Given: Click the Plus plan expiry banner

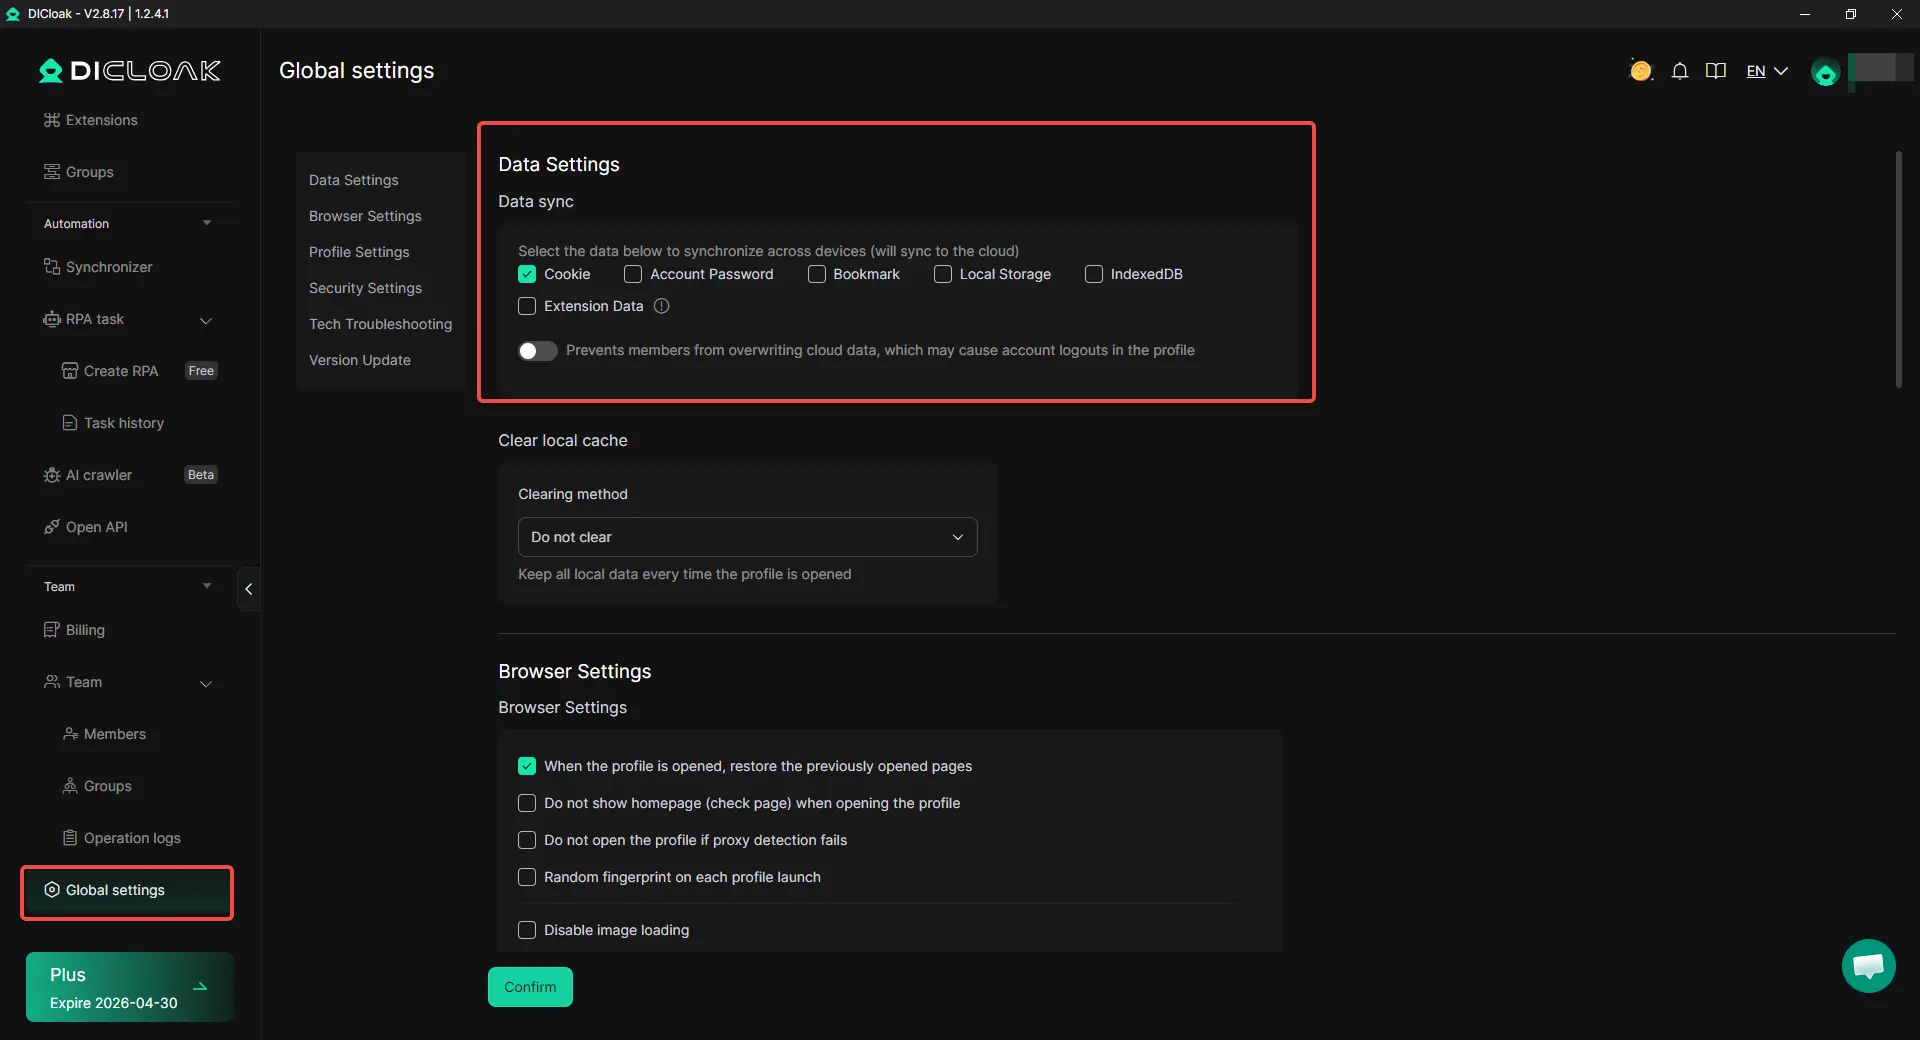Looking at the screenshot, I should tap(129, 987).
